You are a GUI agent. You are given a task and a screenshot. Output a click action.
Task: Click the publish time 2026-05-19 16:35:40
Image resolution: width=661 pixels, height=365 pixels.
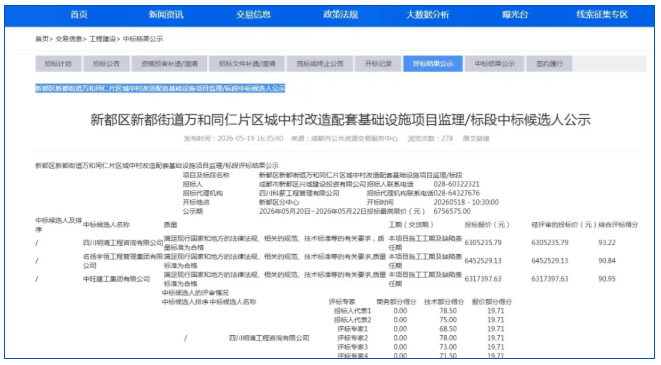coord(250,138)
